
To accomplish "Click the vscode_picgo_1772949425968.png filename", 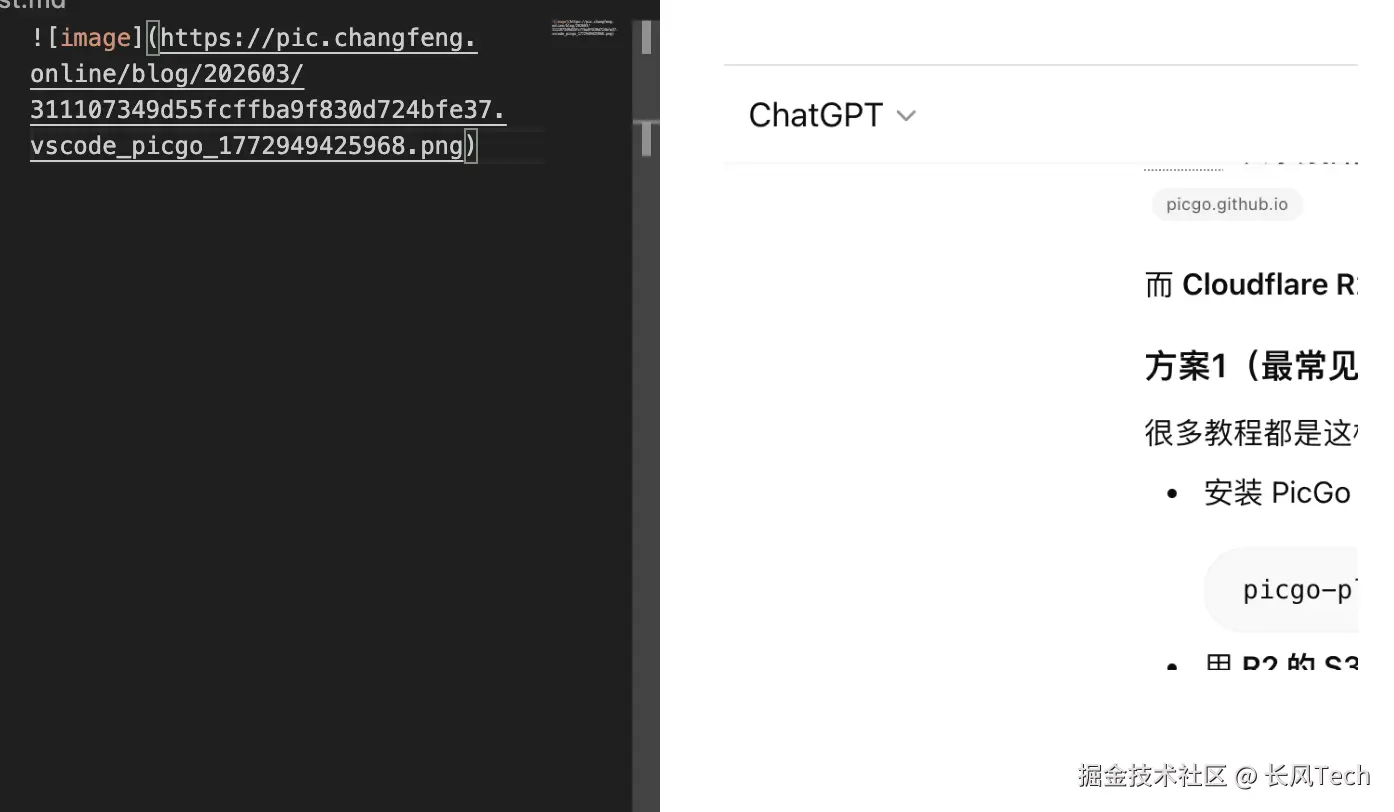I will (246, 146).
